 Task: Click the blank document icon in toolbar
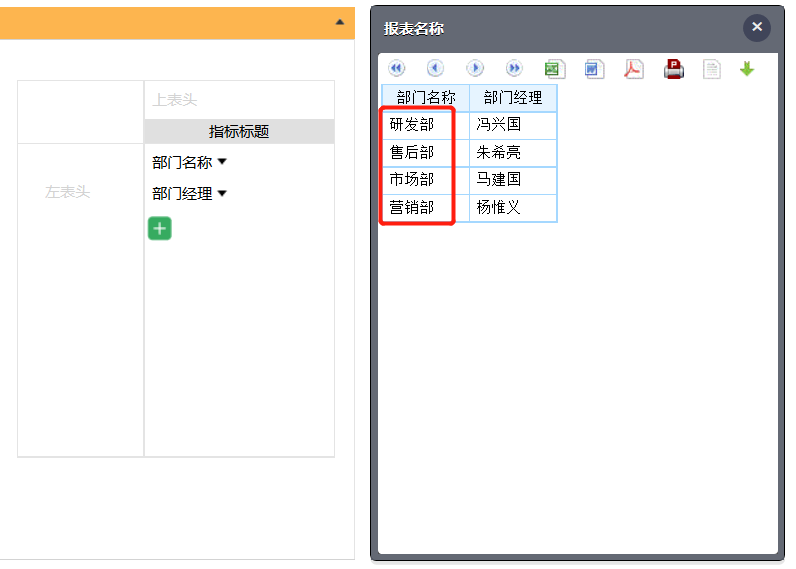click(x=711, y=69)
